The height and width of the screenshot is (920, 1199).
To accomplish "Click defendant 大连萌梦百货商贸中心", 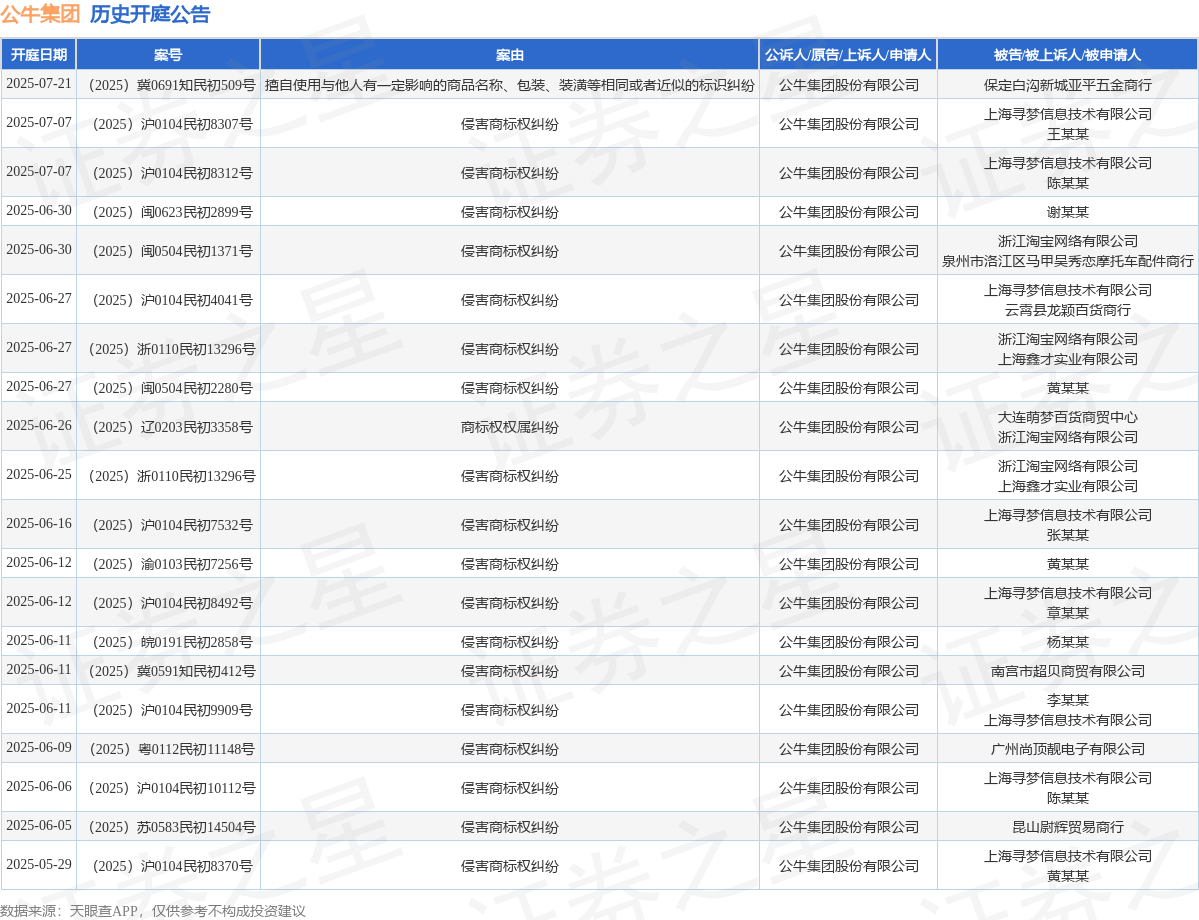I will pyautogui.click(x=1067, y=417).
